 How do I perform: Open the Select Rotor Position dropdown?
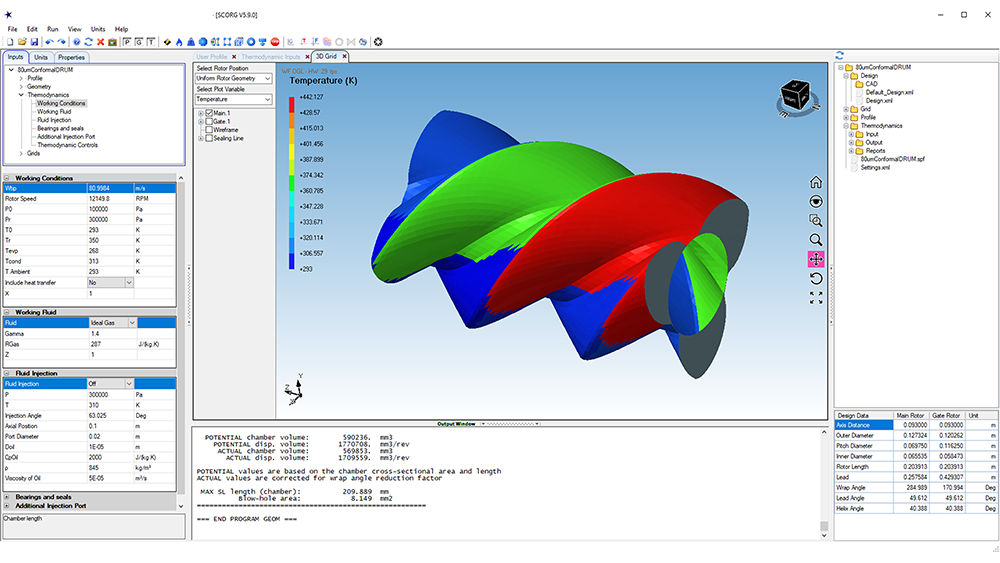click(233, 78)
